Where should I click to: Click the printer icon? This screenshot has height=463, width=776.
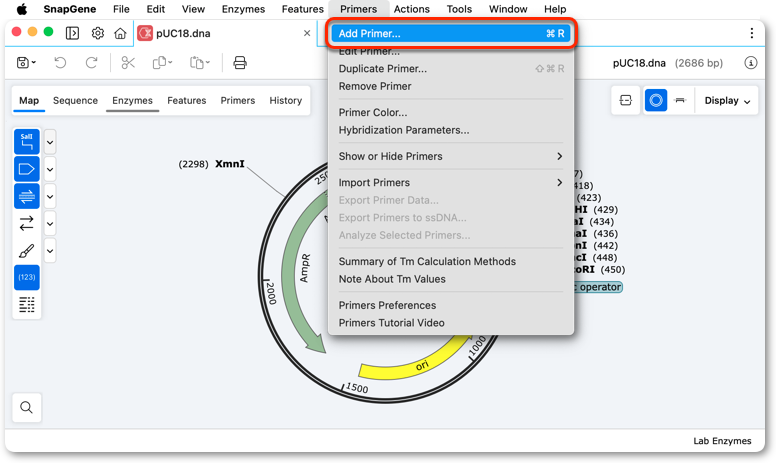click(240, 63)
